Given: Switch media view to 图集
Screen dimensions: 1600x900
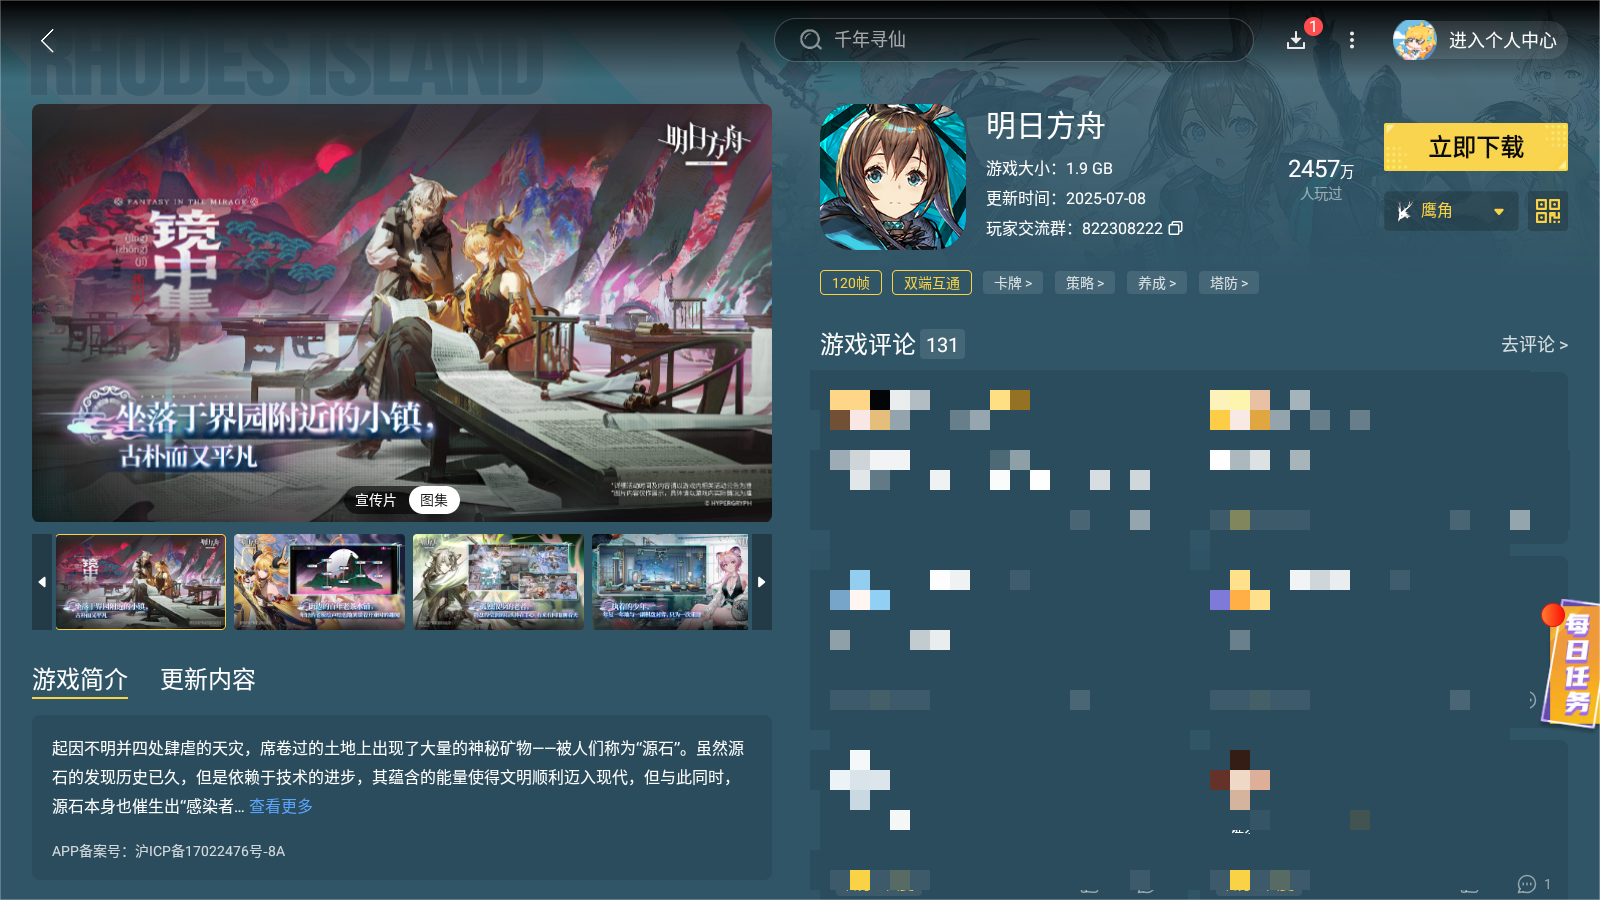Looking at the screenshot, I should pyautogui.click(x=434, y=500).
